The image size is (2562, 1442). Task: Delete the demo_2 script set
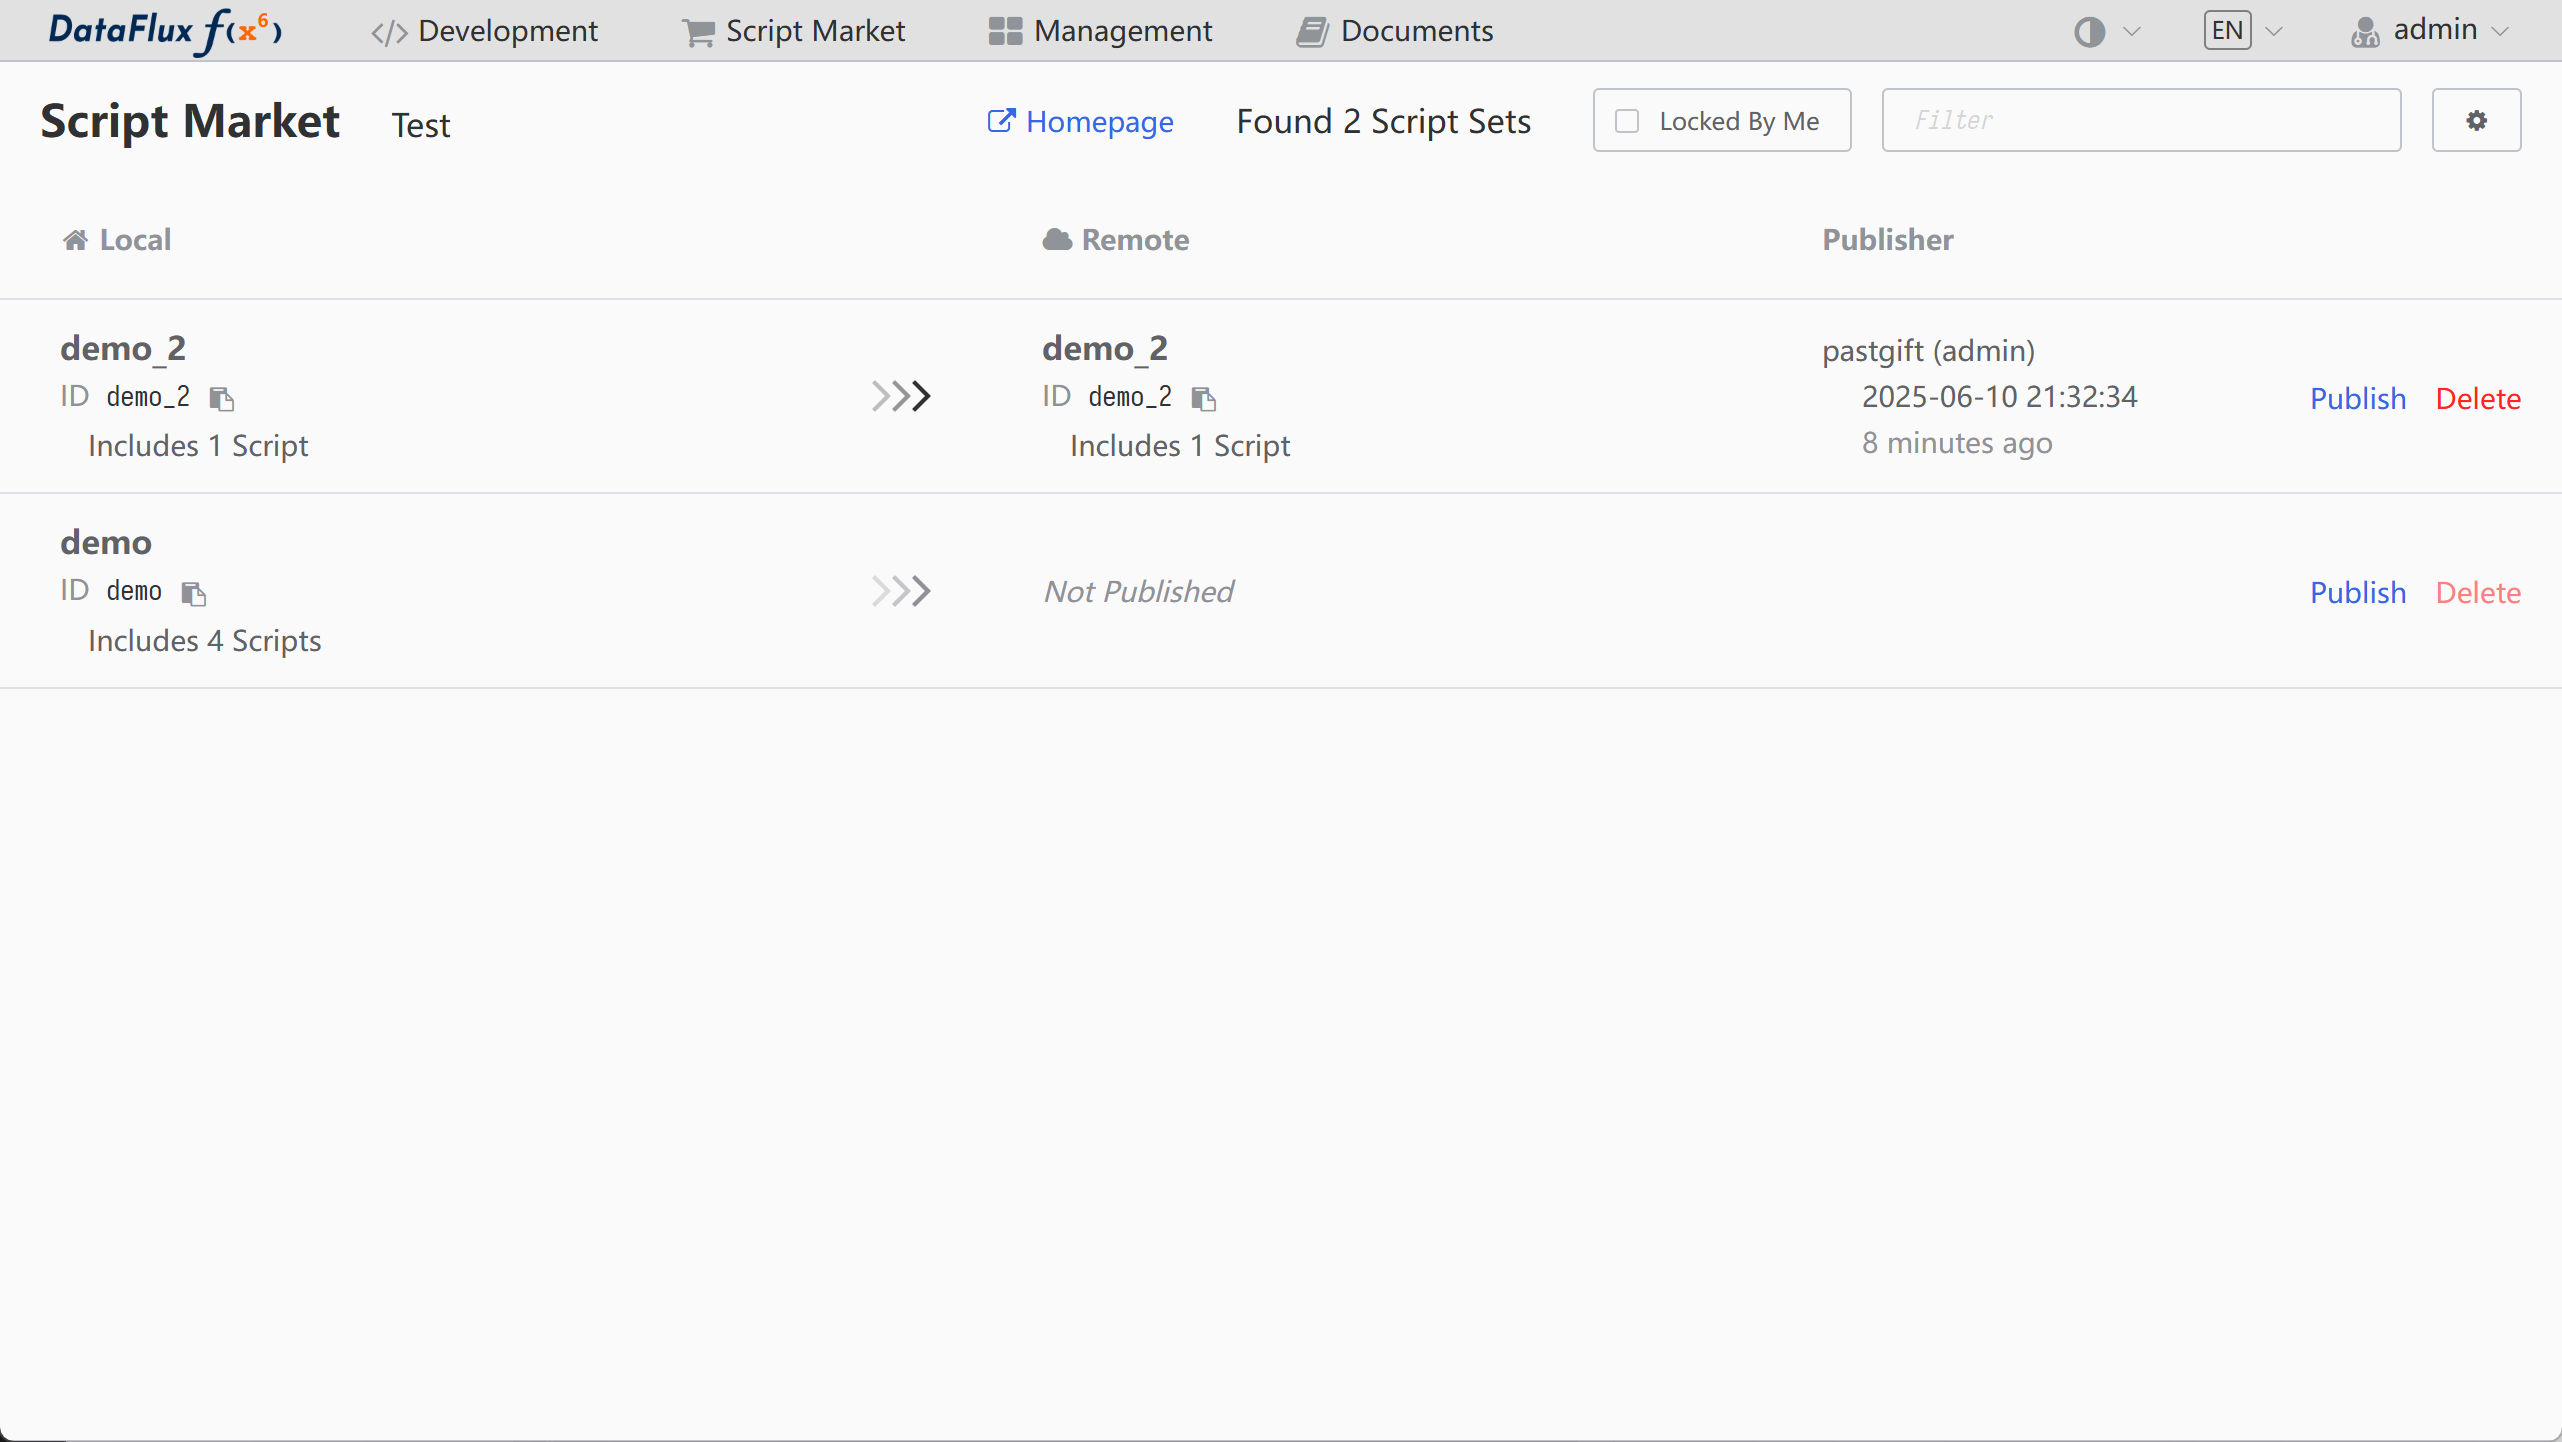click(x=2477, y=398)
